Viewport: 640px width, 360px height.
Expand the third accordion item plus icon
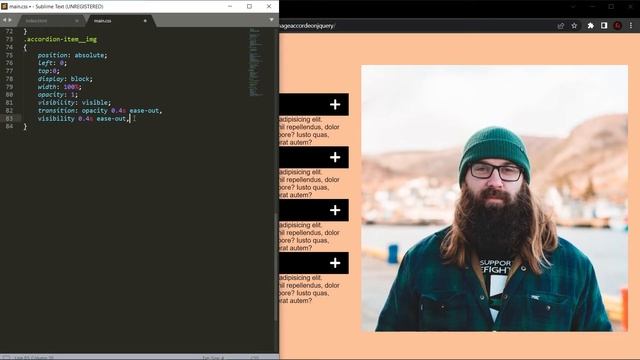pyautogui.click(x=335, y=210)
